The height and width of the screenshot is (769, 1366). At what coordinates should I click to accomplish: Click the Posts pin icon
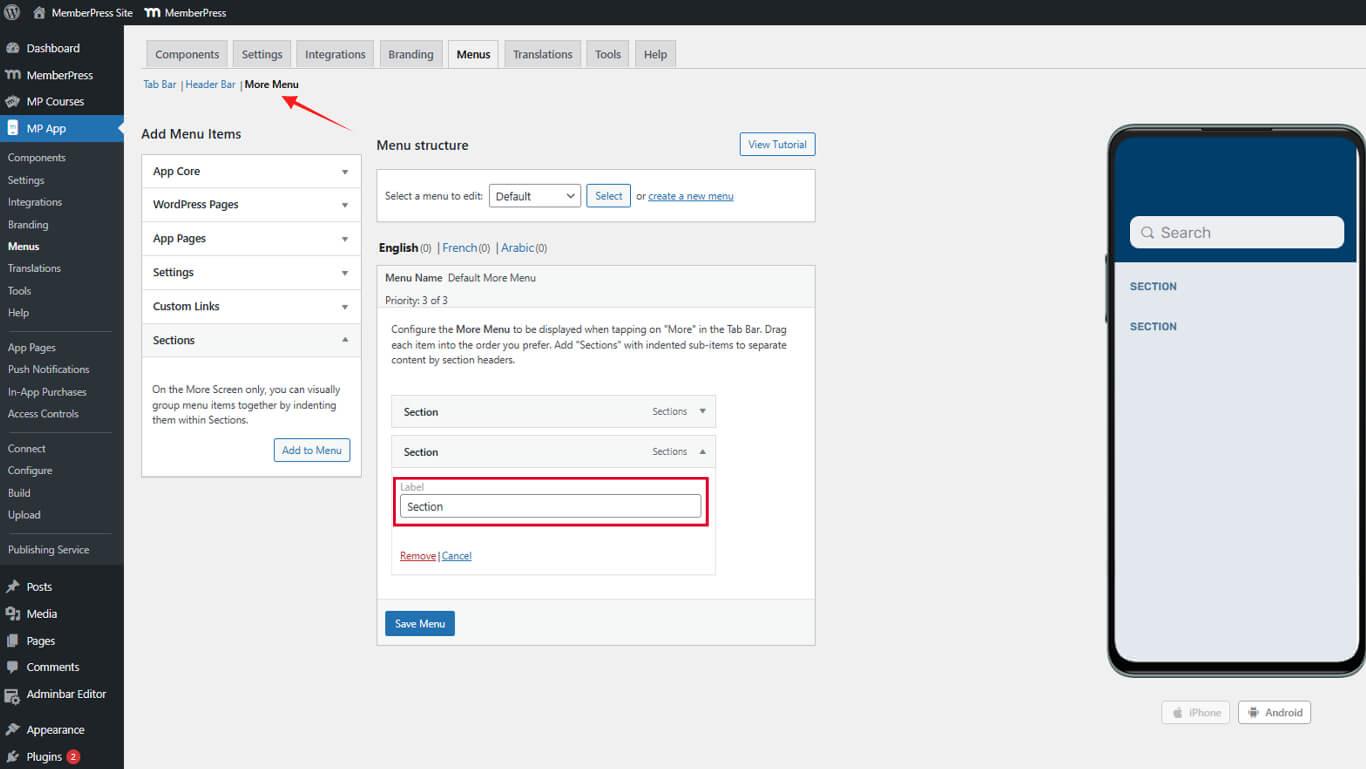tap(13, 587)
